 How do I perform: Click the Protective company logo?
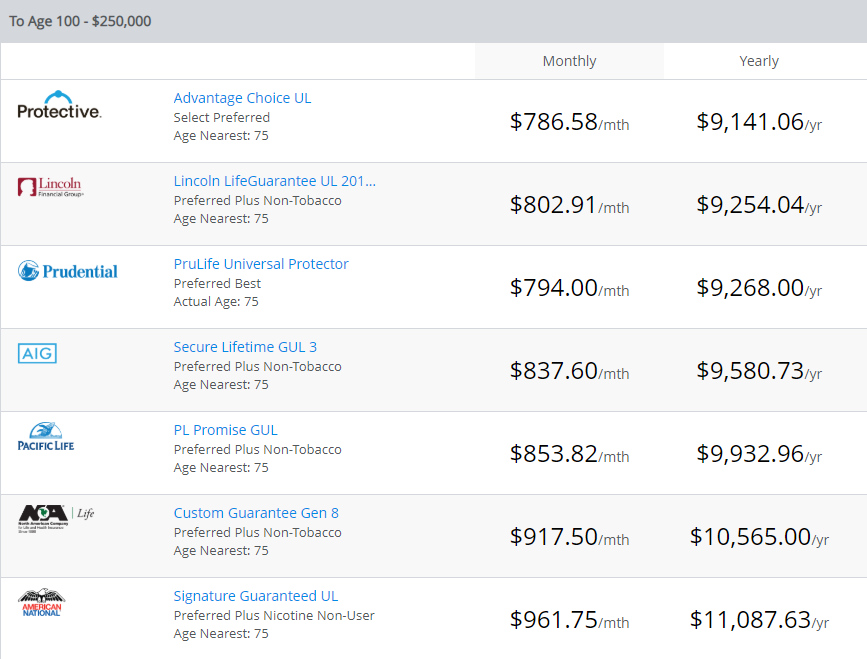click(x=59, y=106)
